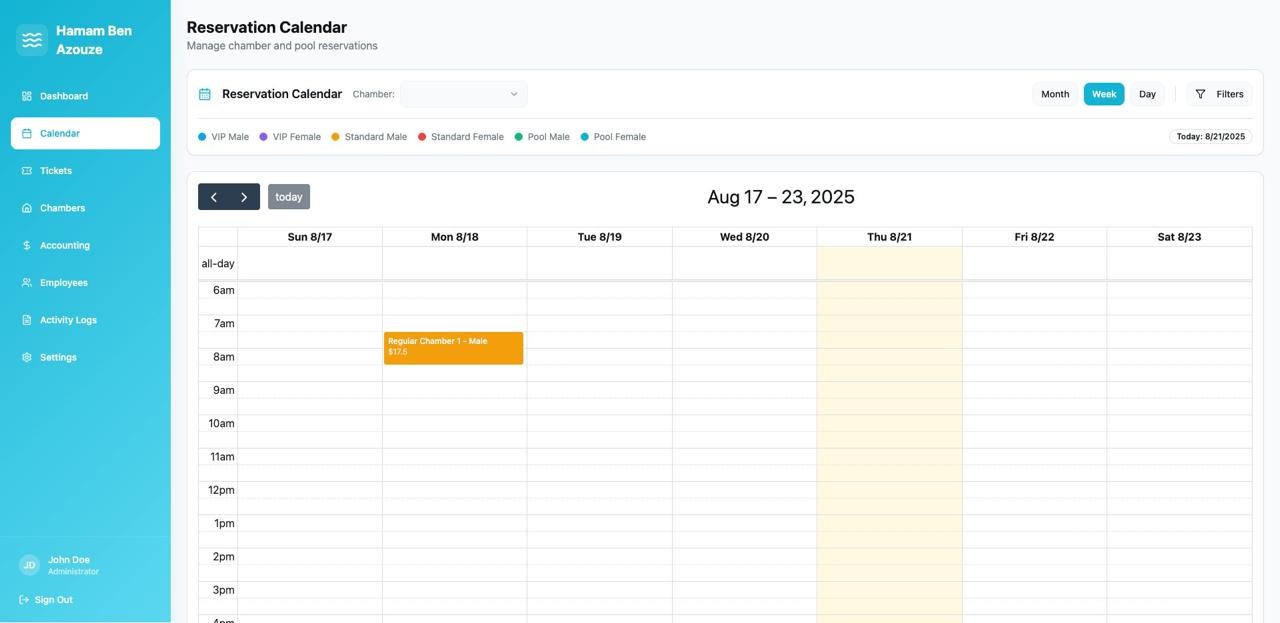Screen dimensions: 1280x623
Task: Click the Chambers house icon in sidebar
Action: [27, 208]
